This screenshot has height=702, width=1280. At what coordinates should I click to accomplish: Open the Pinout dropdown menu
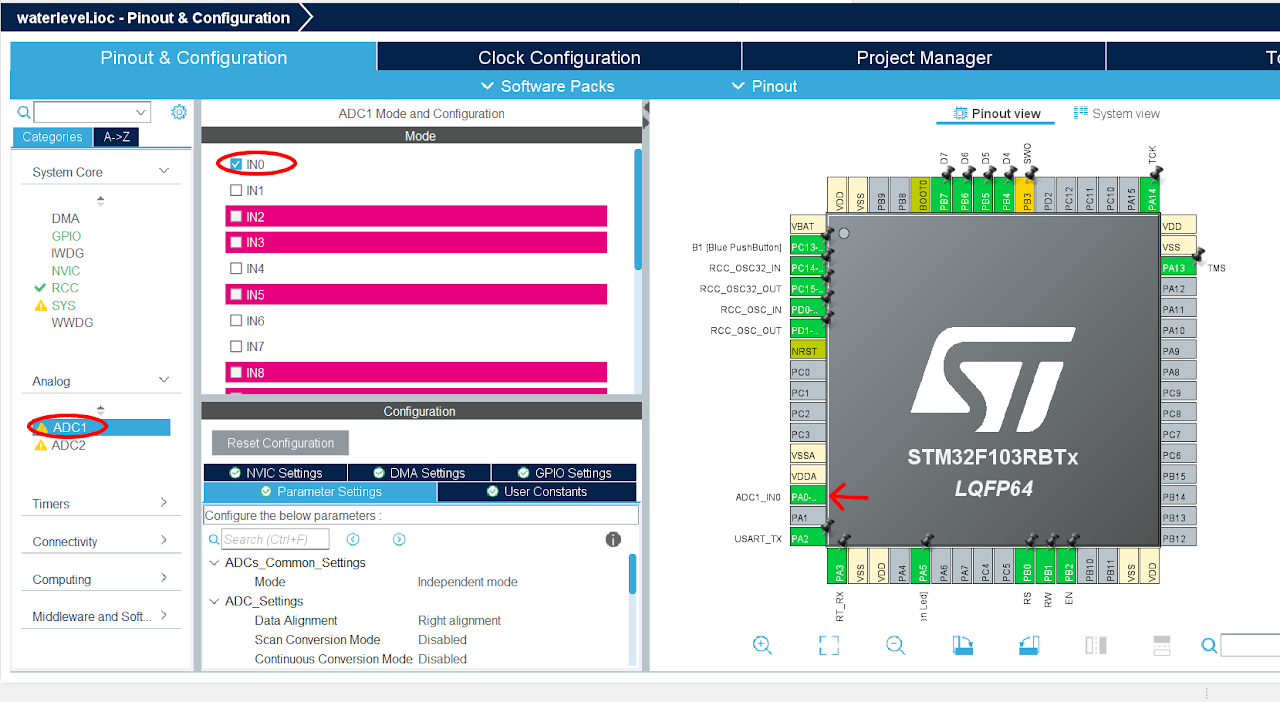point(765,86)
